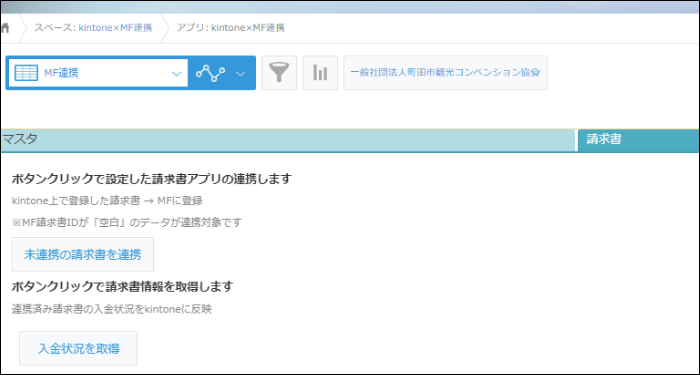Click the breadcrumb text アプリ: kintone×MF連携
The width and height of the screenshot is (700, 375).
pyautogui.click(x=231, y=28)
